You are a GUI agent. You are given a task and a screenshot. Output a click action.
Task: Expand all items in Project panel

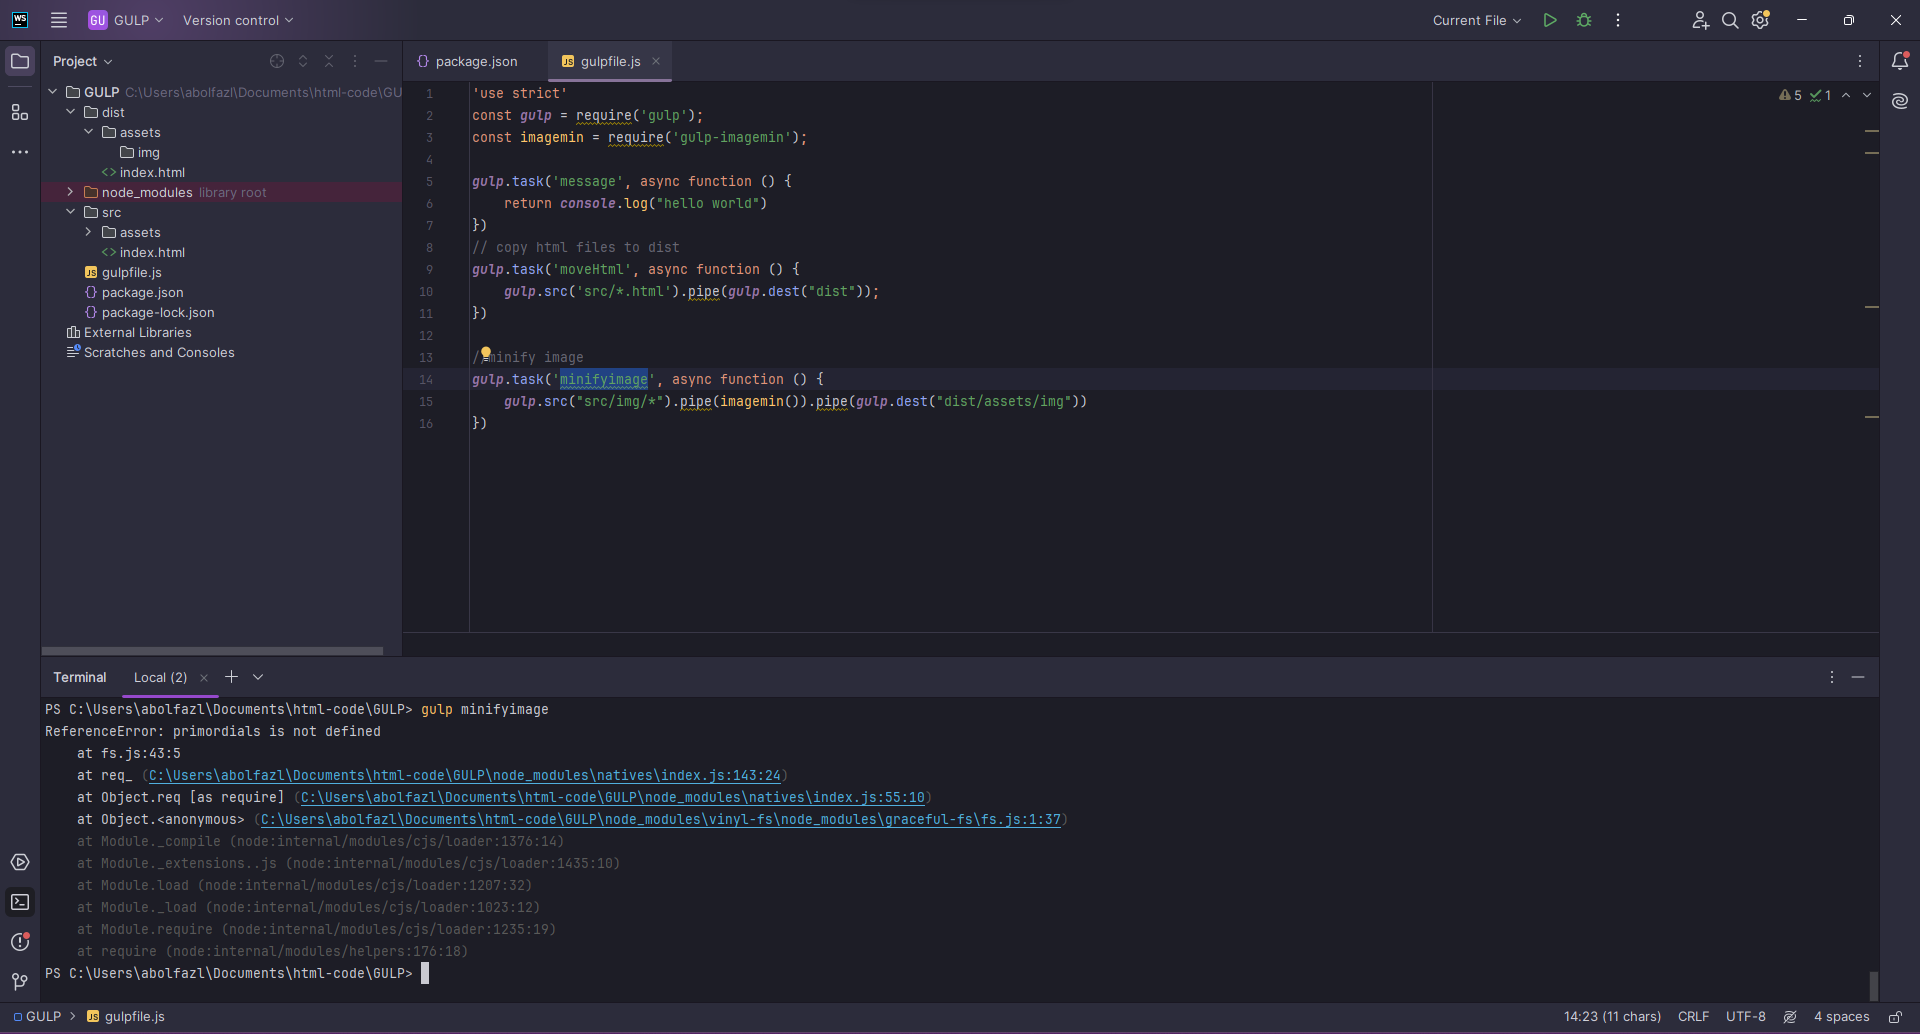[303, 61]
